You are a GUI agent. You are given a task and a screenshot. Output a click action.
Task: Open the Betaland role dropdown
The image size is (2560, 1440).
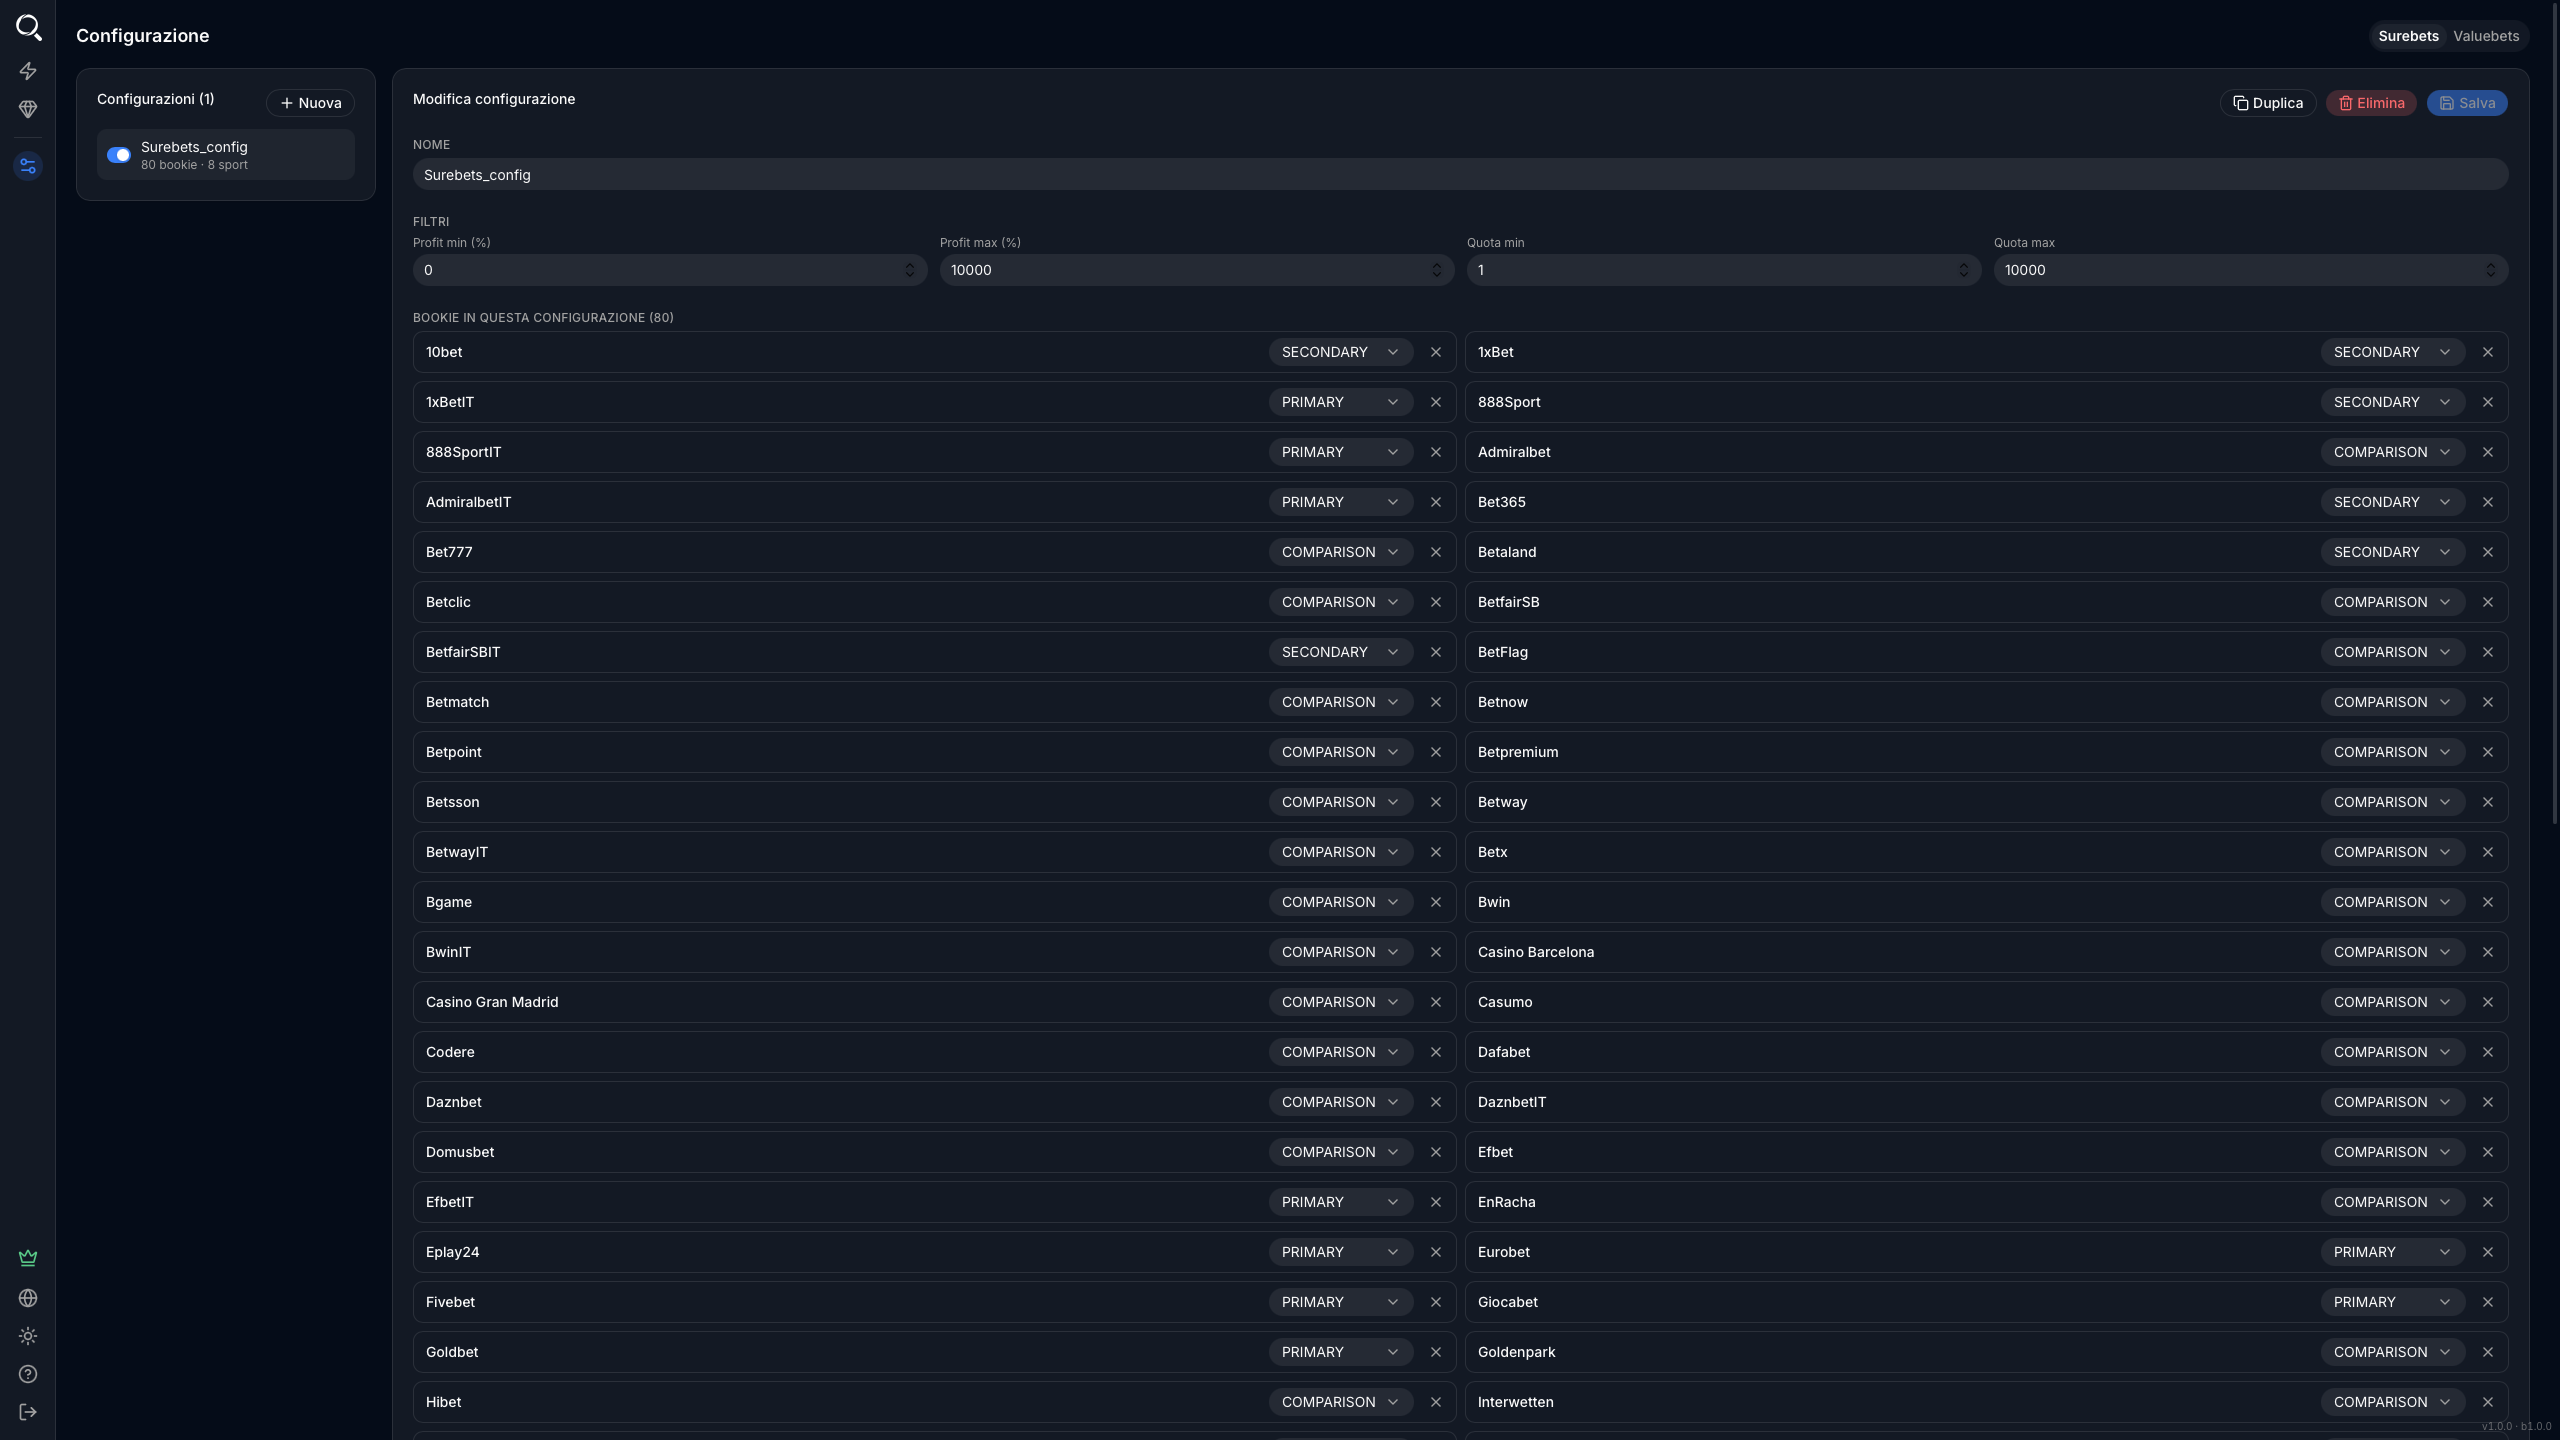[x=2393, y=552]
